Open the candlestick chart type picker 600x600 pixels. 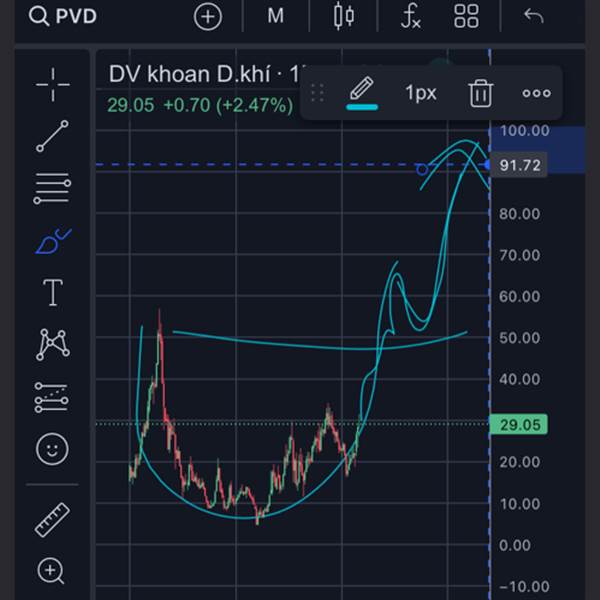tap(345, 16)
